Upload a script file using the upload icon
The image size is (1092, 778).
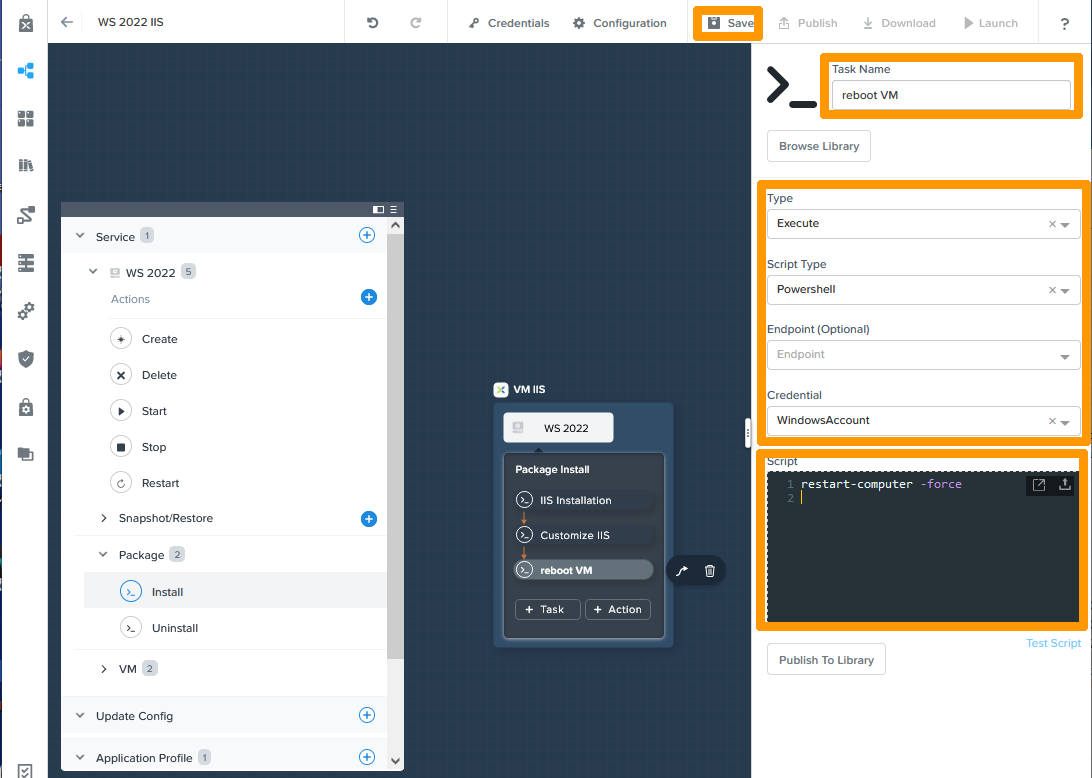click(x=1065, y=484)
